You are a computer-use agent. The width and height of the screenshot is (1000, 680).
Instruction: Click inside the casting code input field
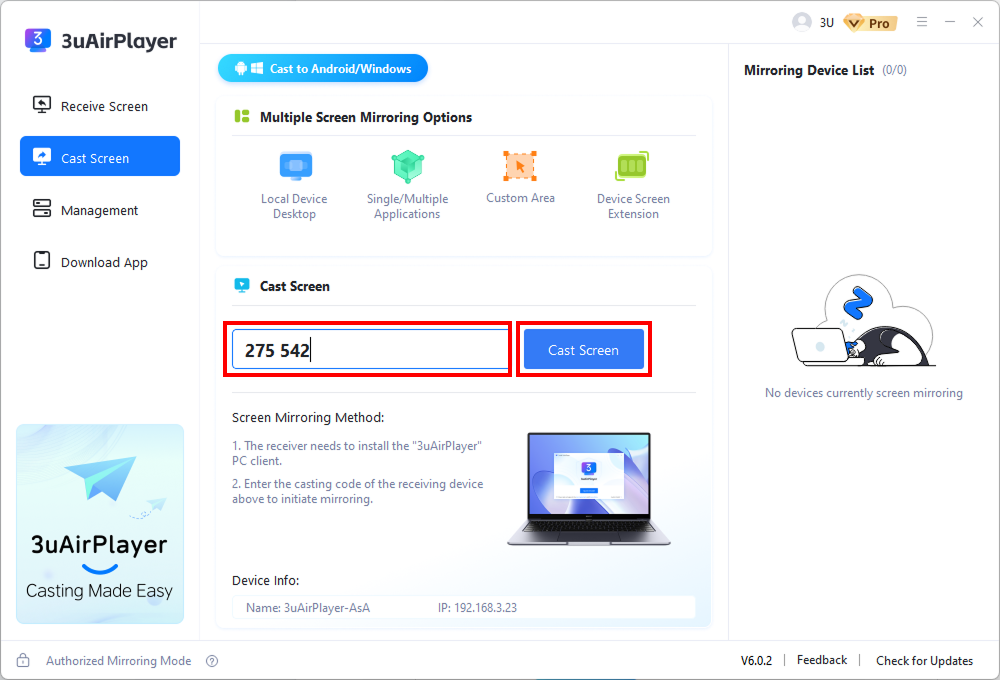(x=368, y=348)
